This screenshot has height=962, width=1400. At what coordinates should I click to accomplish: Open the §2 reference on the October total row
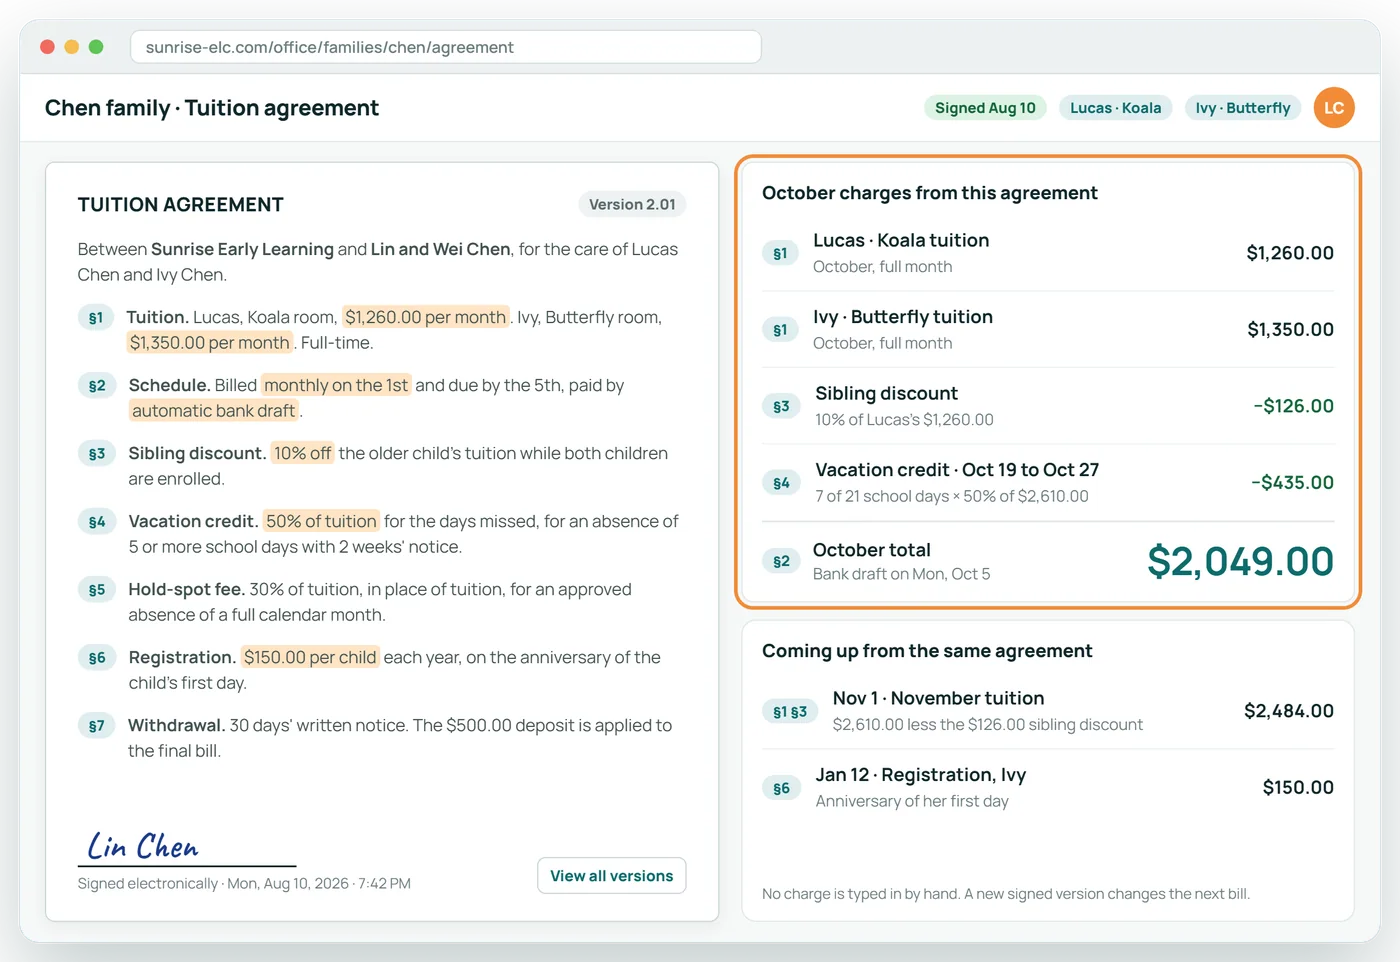(781, 562)
